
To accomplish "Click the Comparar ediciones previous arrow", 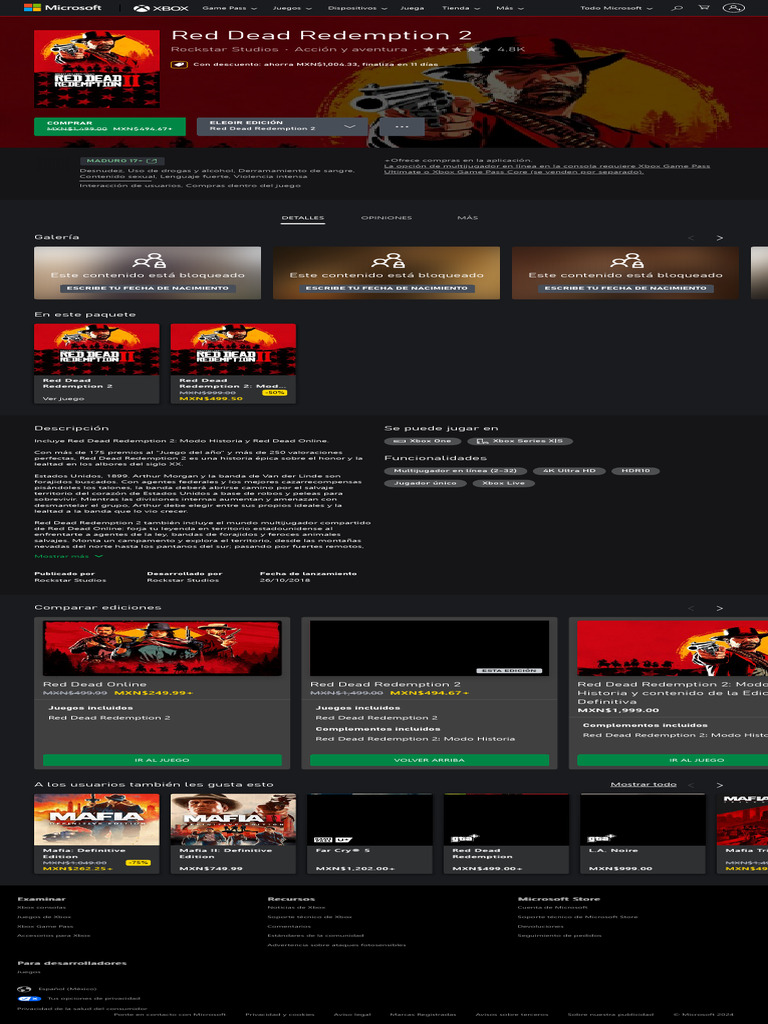I will (691, 609).
